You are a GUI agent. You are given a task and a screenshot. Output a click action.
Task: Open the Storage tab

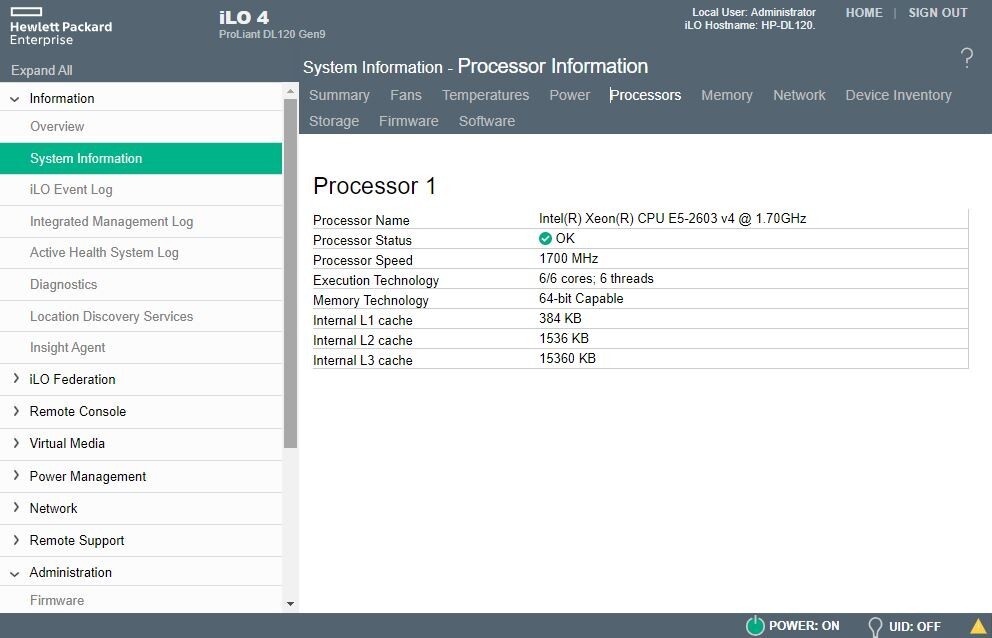click(334, 121)
